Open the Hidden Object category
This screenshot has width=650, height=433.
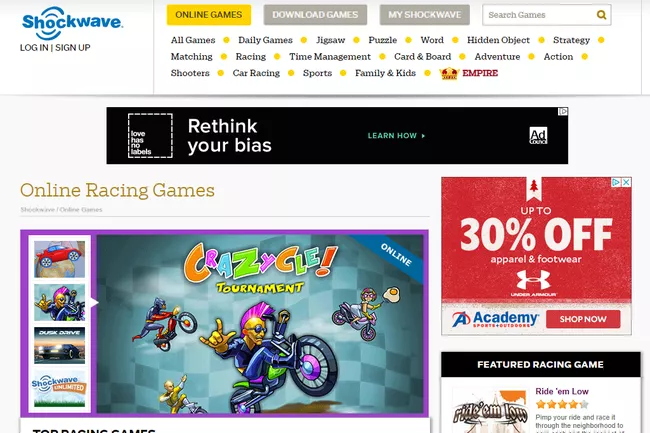[498, 40]
